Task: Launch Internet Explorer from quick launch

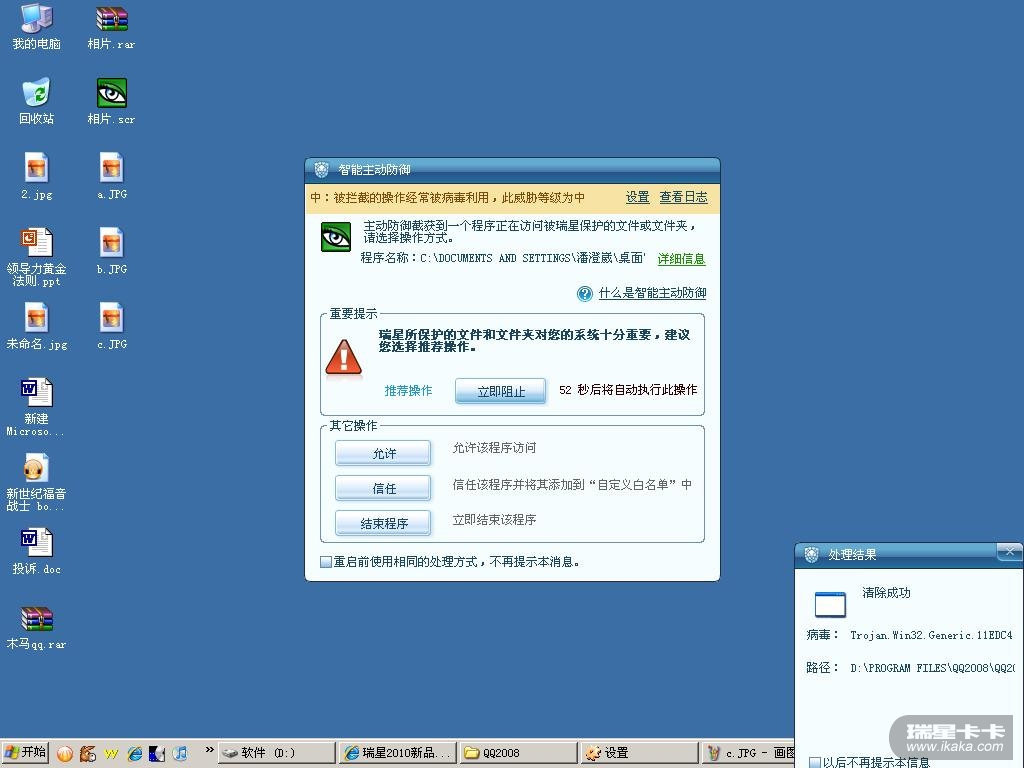Action: [135, 754]
